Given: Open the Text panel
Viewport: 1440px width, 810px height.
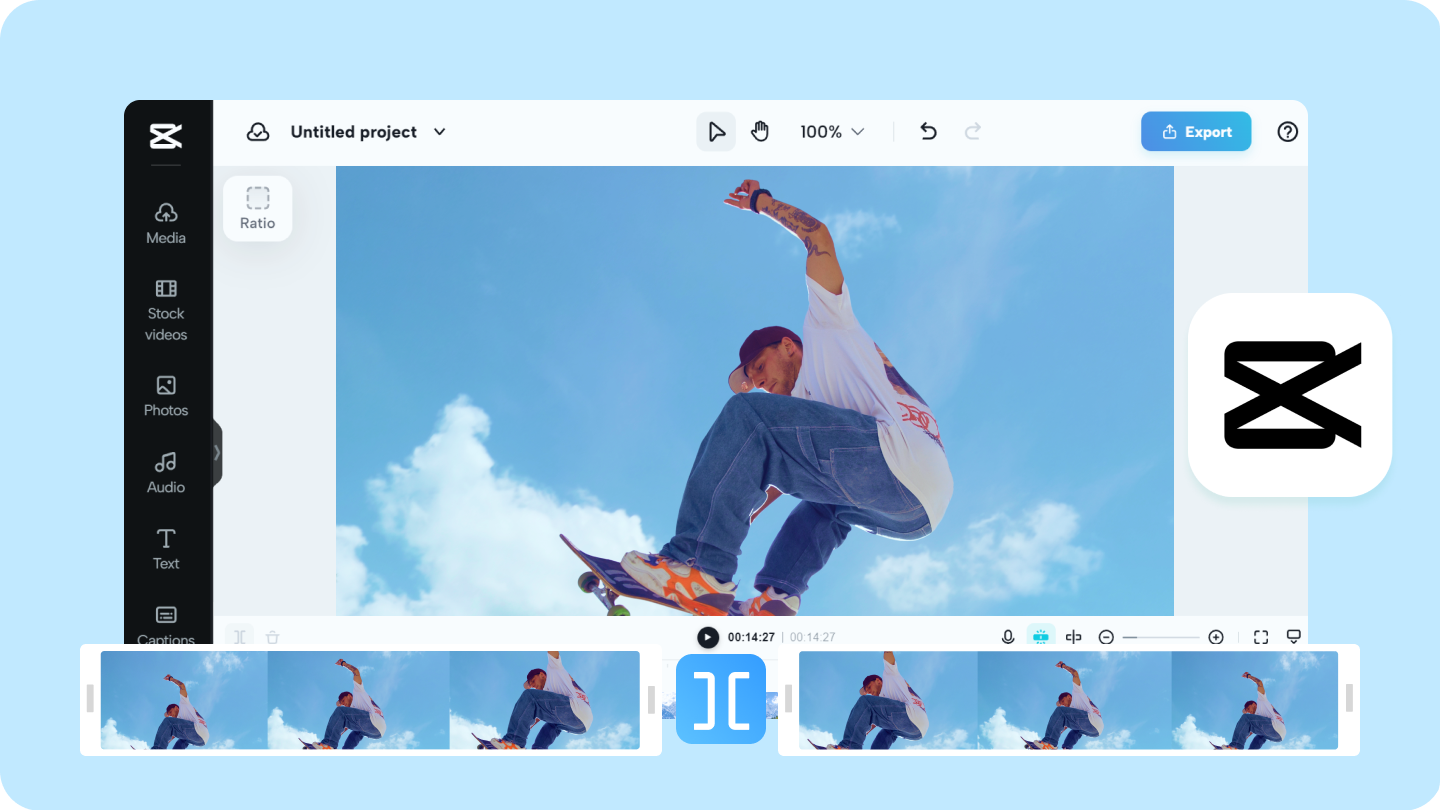Looking at the screenshot, I should [166, 549].
